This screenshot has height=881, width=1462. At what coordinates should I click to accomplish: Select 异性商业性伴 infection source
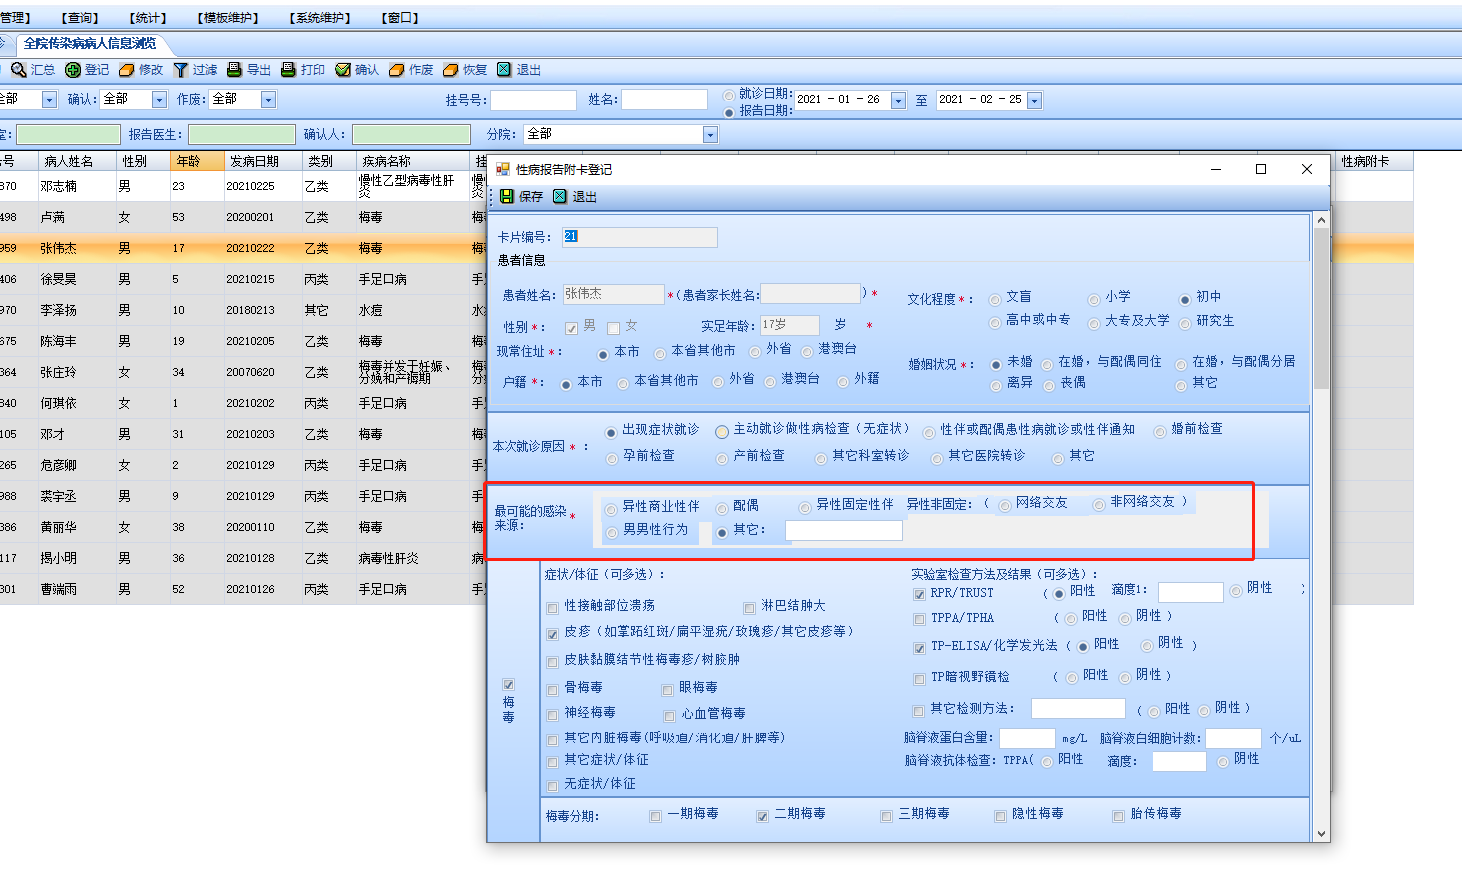point(612,509)
